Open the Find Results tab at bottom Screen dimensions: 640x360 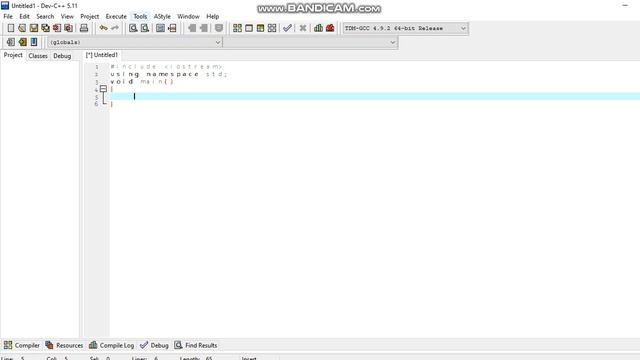coord(196,345)
